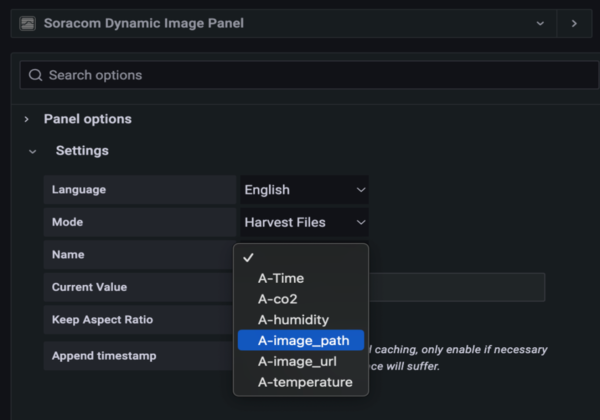Viewport: 600px width, 420px height.
Task: Select A-image_url from the list
Action: click(298, 361)
